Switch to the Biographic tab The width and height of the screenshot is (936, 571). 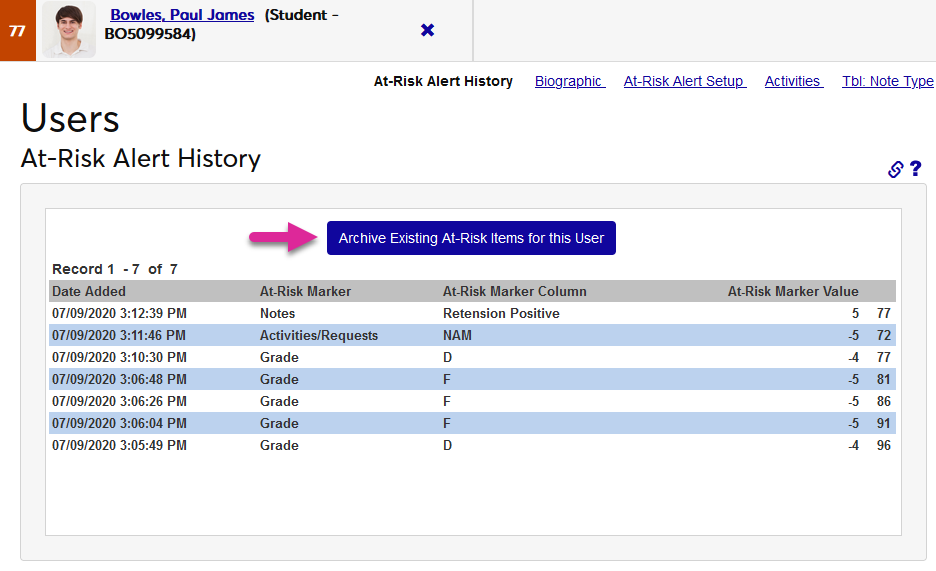point(569,81)
